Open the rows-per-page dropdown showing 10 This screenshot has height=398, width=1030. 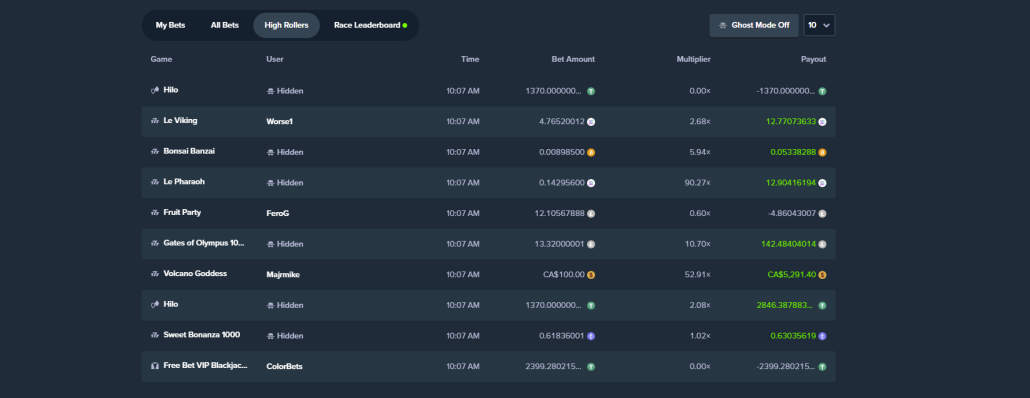click(x=819, y=26)
